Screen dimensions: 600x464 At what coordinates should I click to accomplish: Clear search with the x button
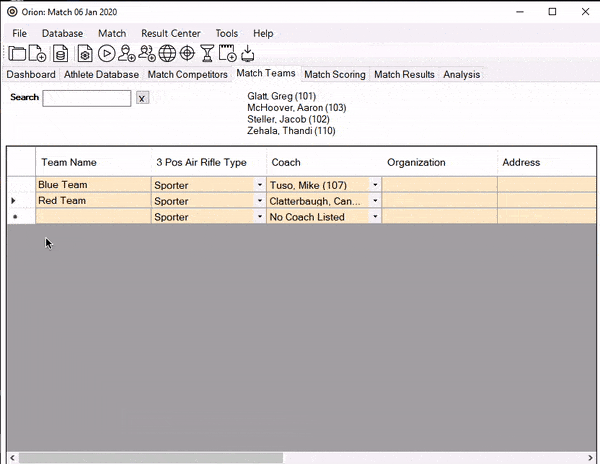[x=142, y=98]
